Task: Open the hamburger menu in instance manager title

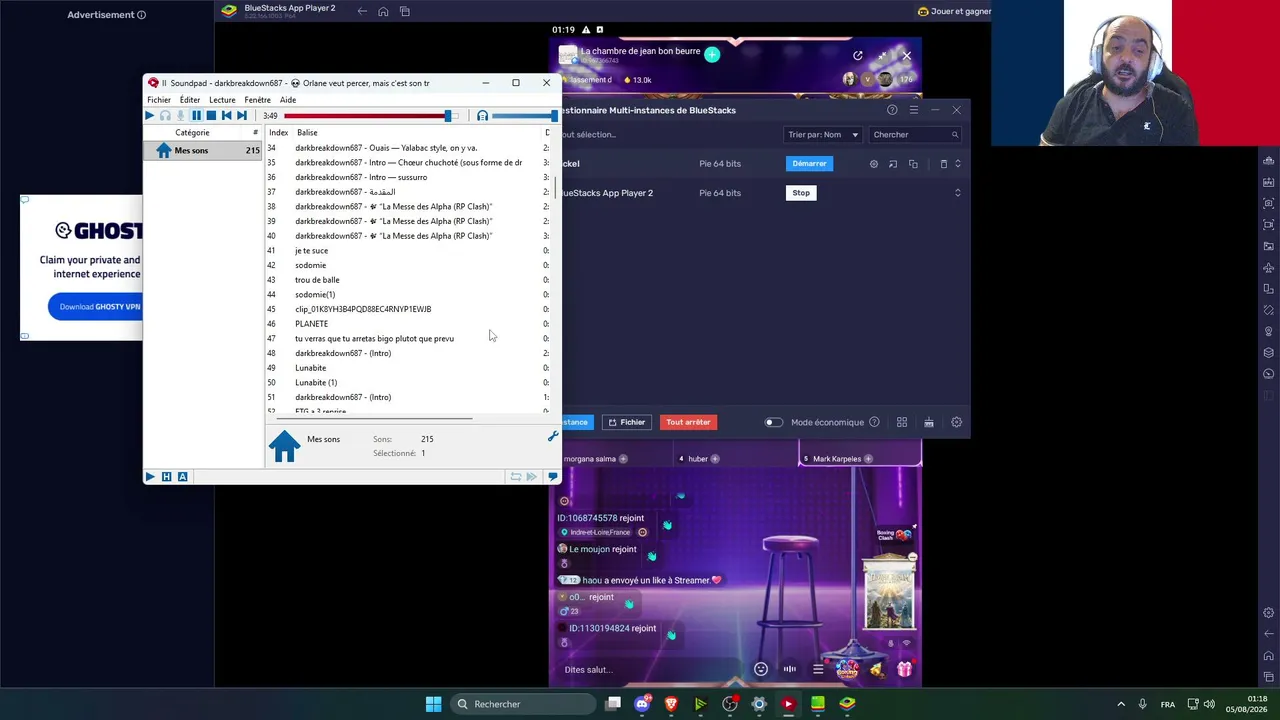Action: pyautogui.click(x=914, y=110)
